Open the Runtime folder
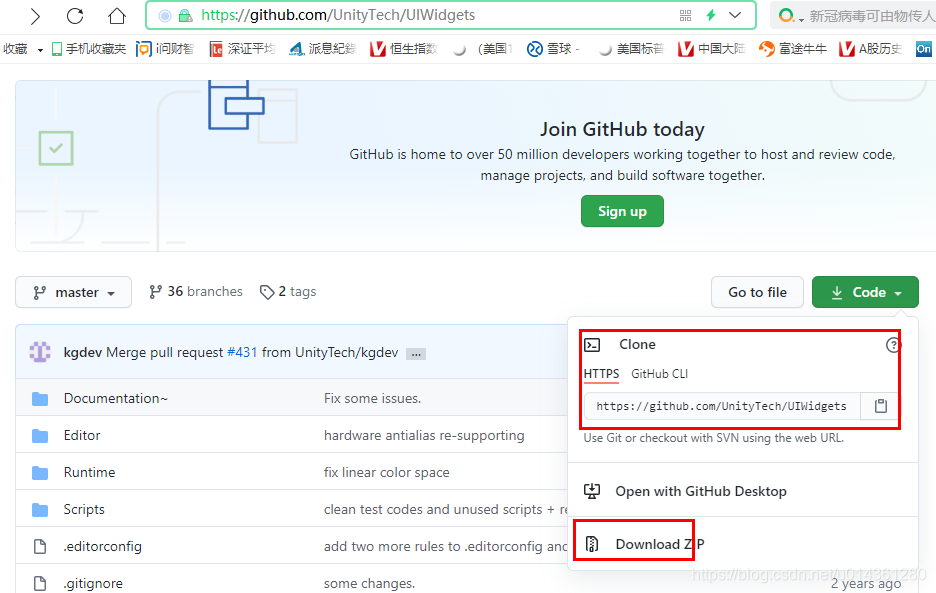 coord(90,472)
